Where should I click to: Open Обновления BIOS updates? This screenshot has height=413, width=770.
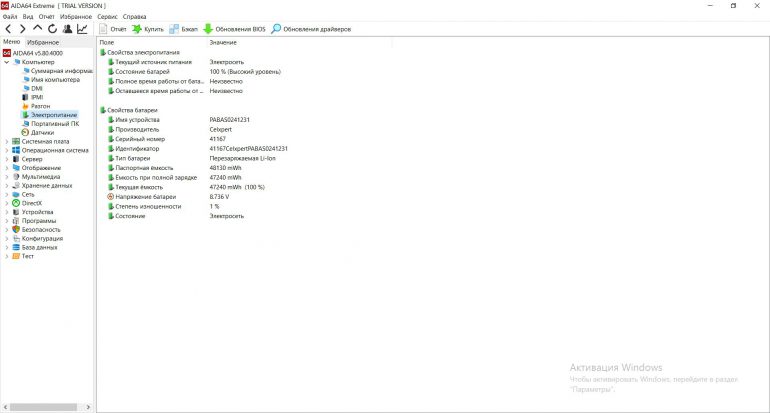coord(234,29)
